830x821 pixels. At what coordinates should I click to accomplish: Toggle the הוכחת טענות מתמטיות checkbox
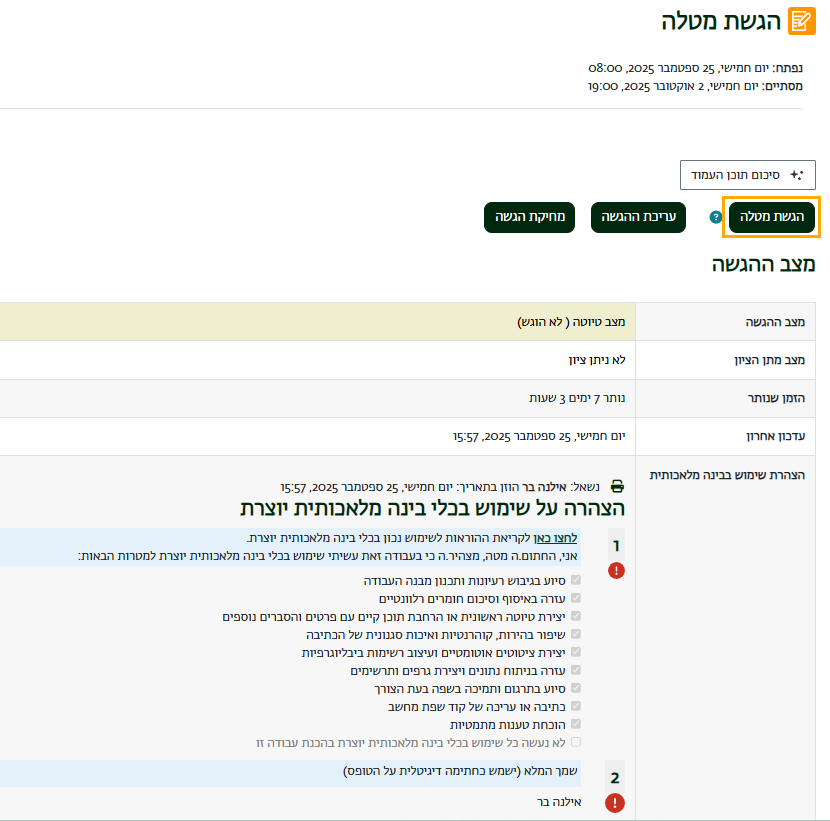[575, 724]
